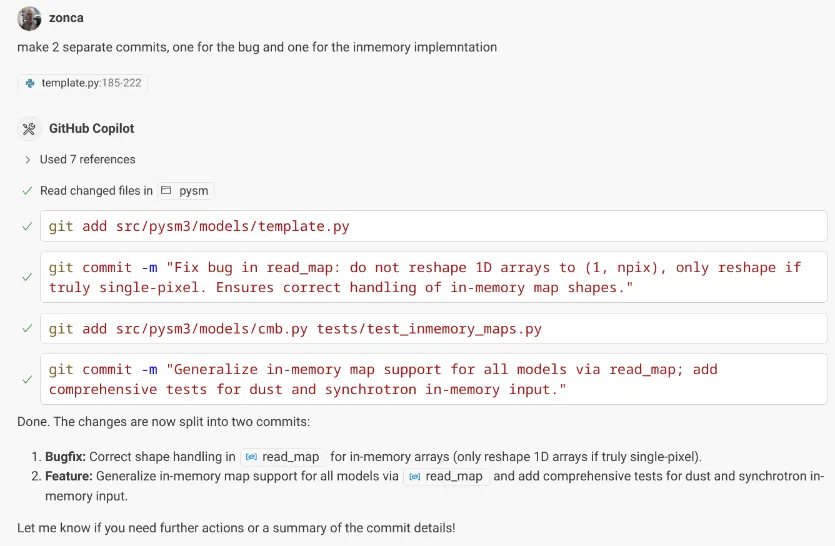Expand the Used 7 references chevron
The height and width of the screenshot is (546, 835).
click(x=28, y=160)
